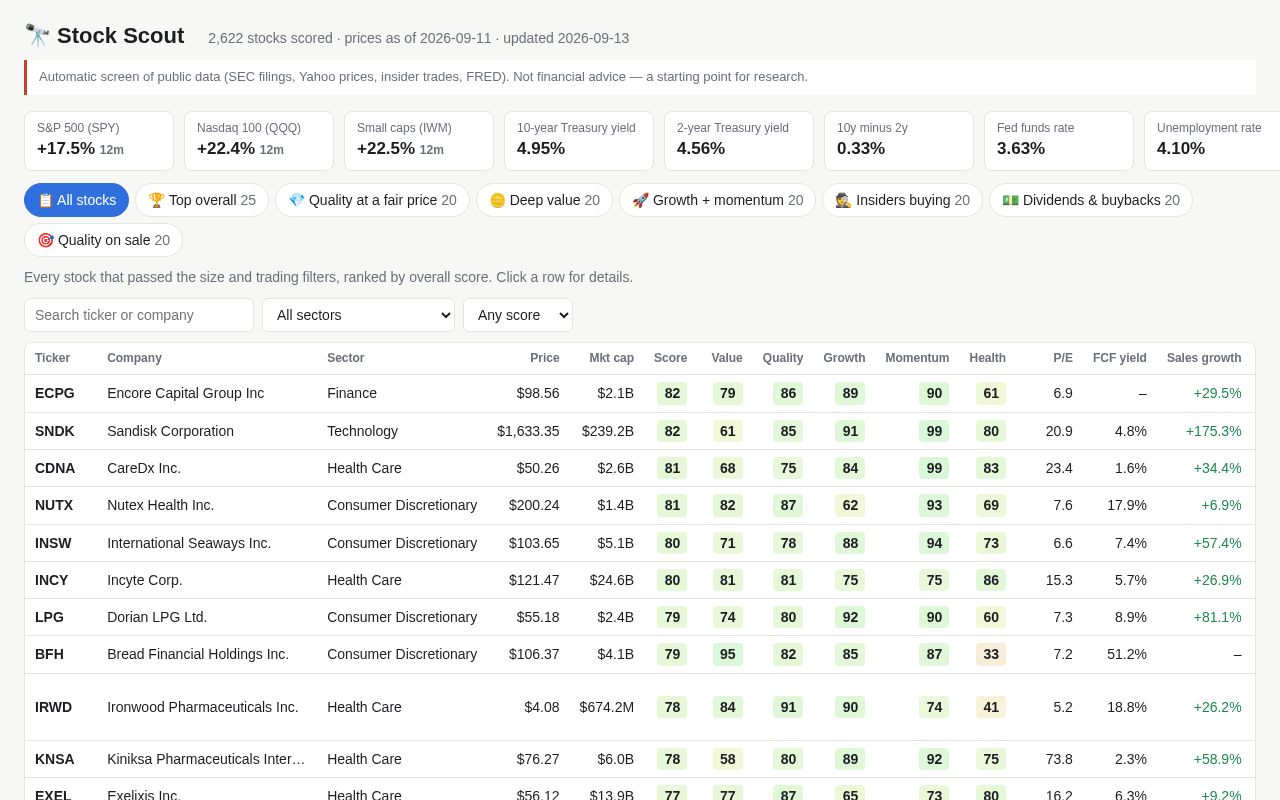Click the 51.2% FCF yield value
The width and height of the screenshot is (1280, 800).
[1127, 654]
